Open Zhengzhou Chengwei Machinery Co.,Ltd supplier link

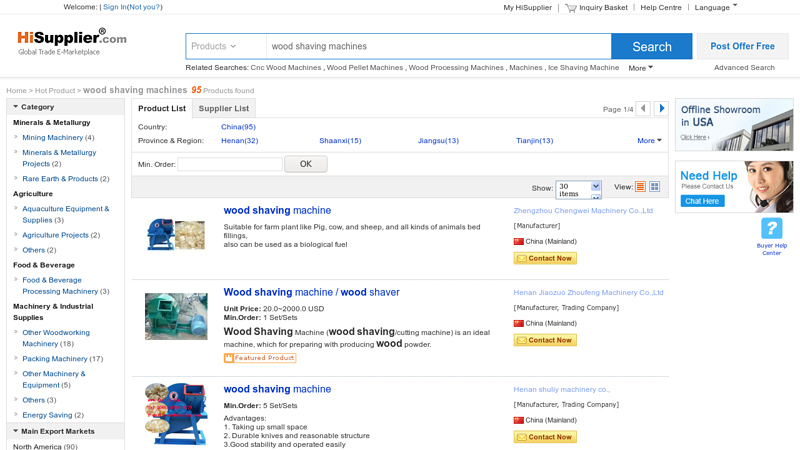(583, 211)
